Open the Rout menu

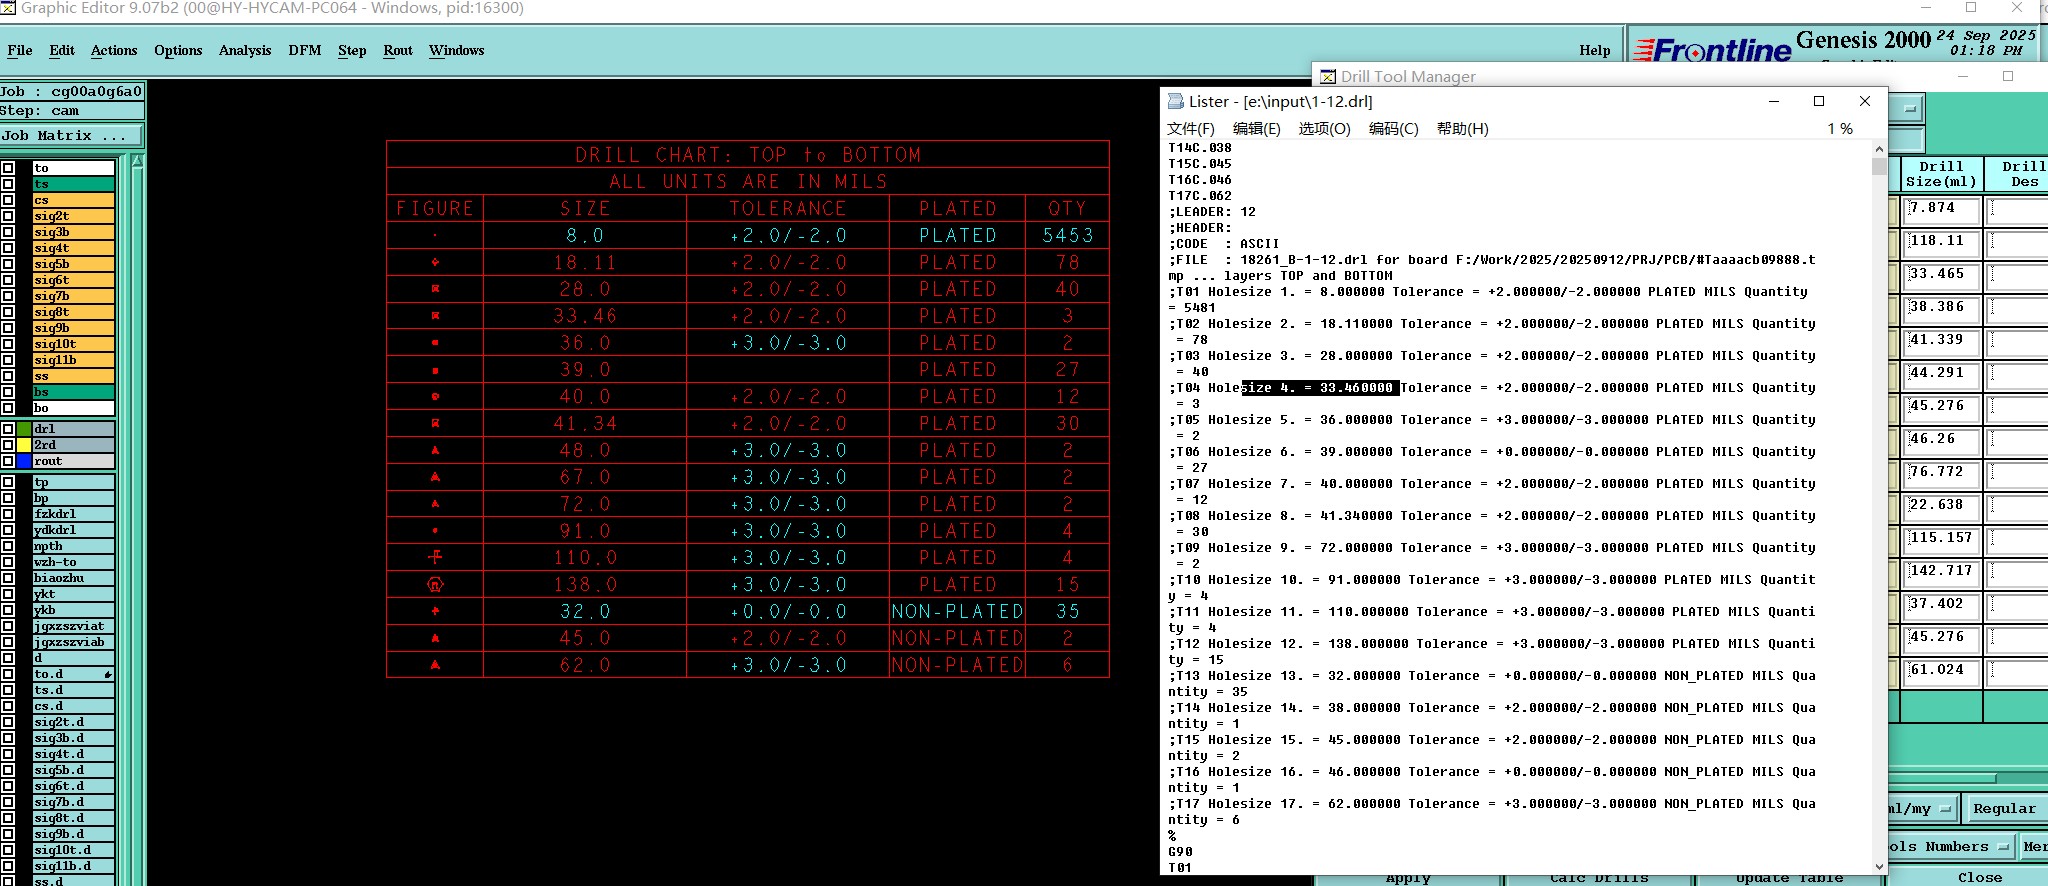pyautogui.click(x=398, y=50)
